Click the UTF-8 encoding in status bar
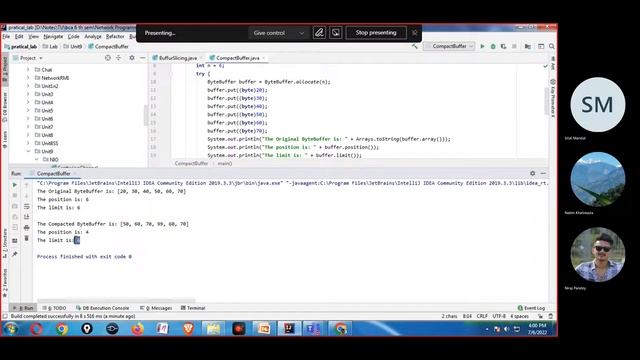The image size is (640, 360). pos(499,316)
